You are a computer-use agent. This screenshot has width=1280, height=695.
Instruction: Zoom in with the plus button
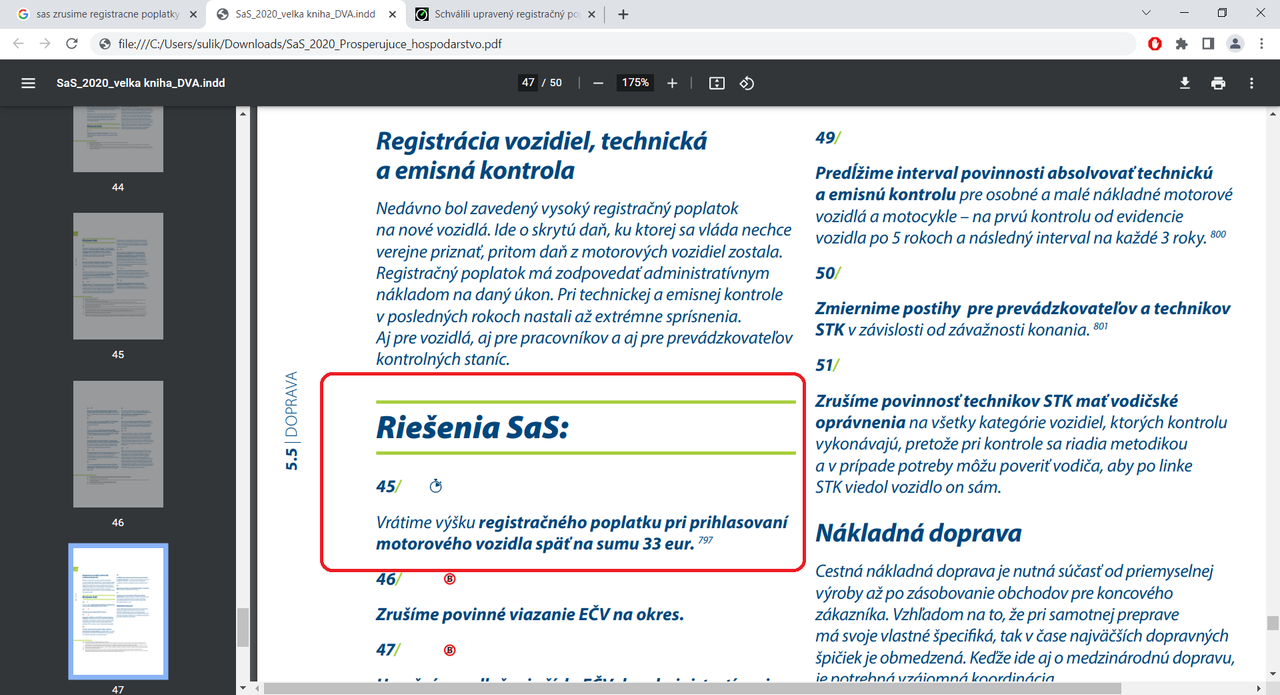click(x=672, y=83)
